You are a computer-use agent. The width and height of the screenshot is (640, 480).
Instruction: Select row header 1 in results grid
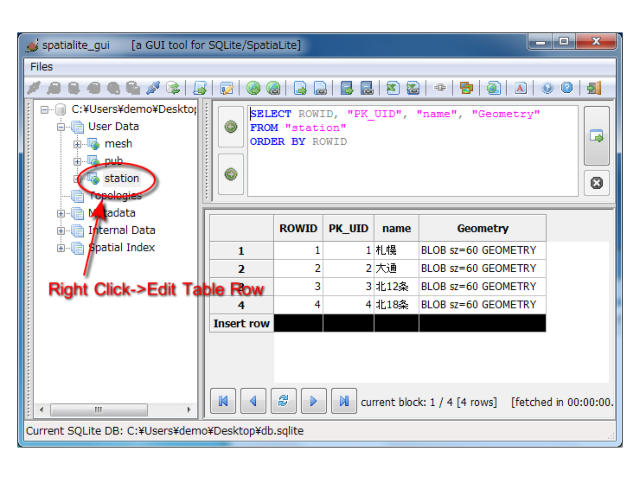pos(242,251)
